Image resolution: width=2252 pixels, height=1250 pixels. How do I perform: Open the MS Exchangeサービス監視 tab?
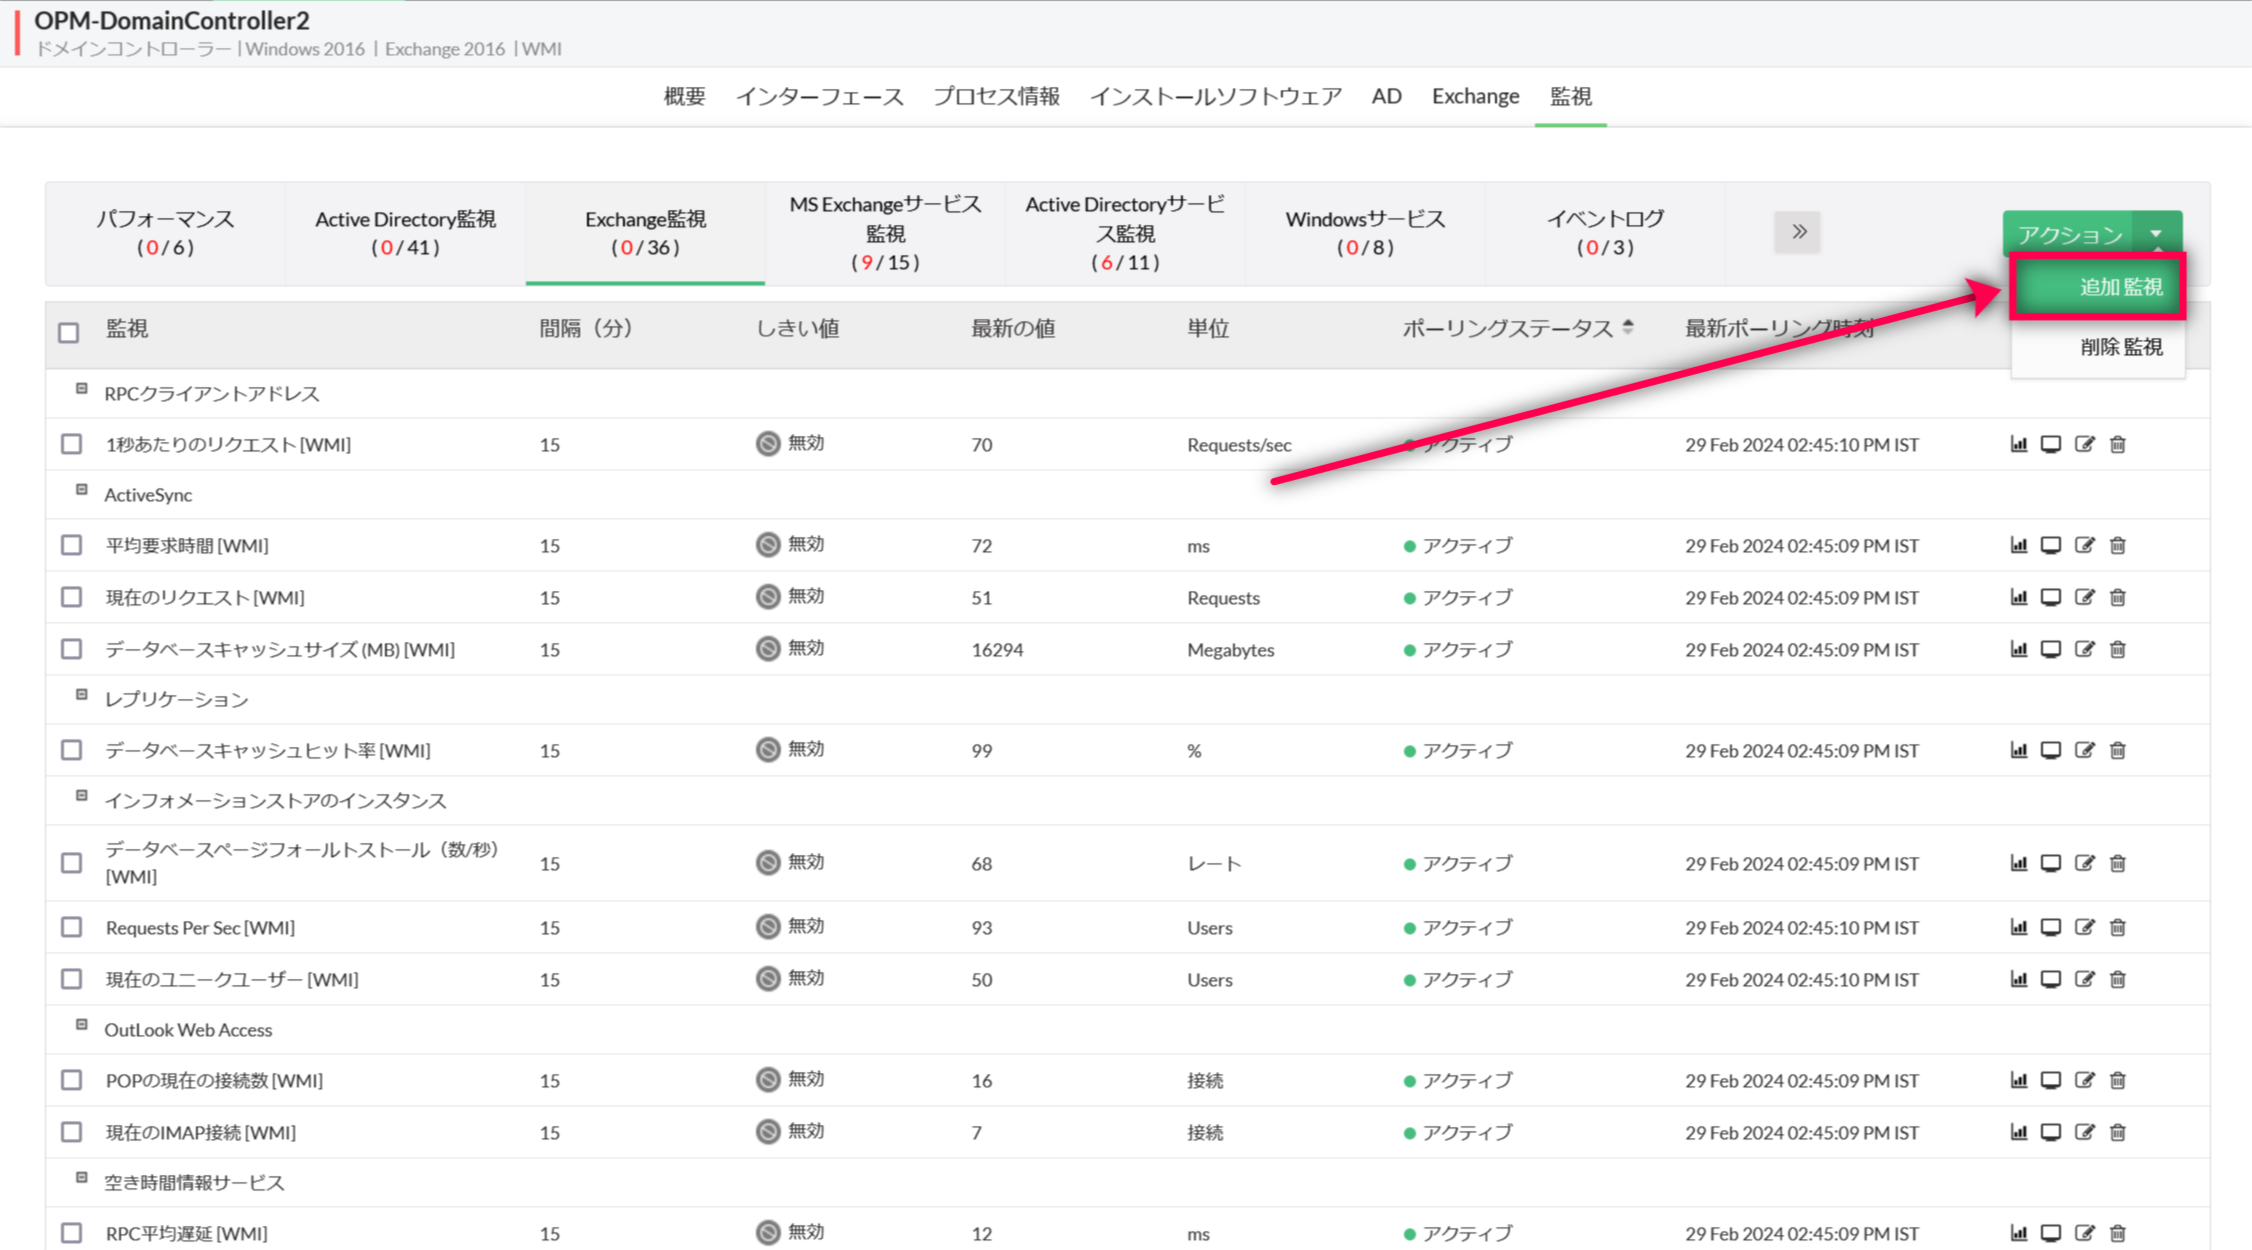885,233
